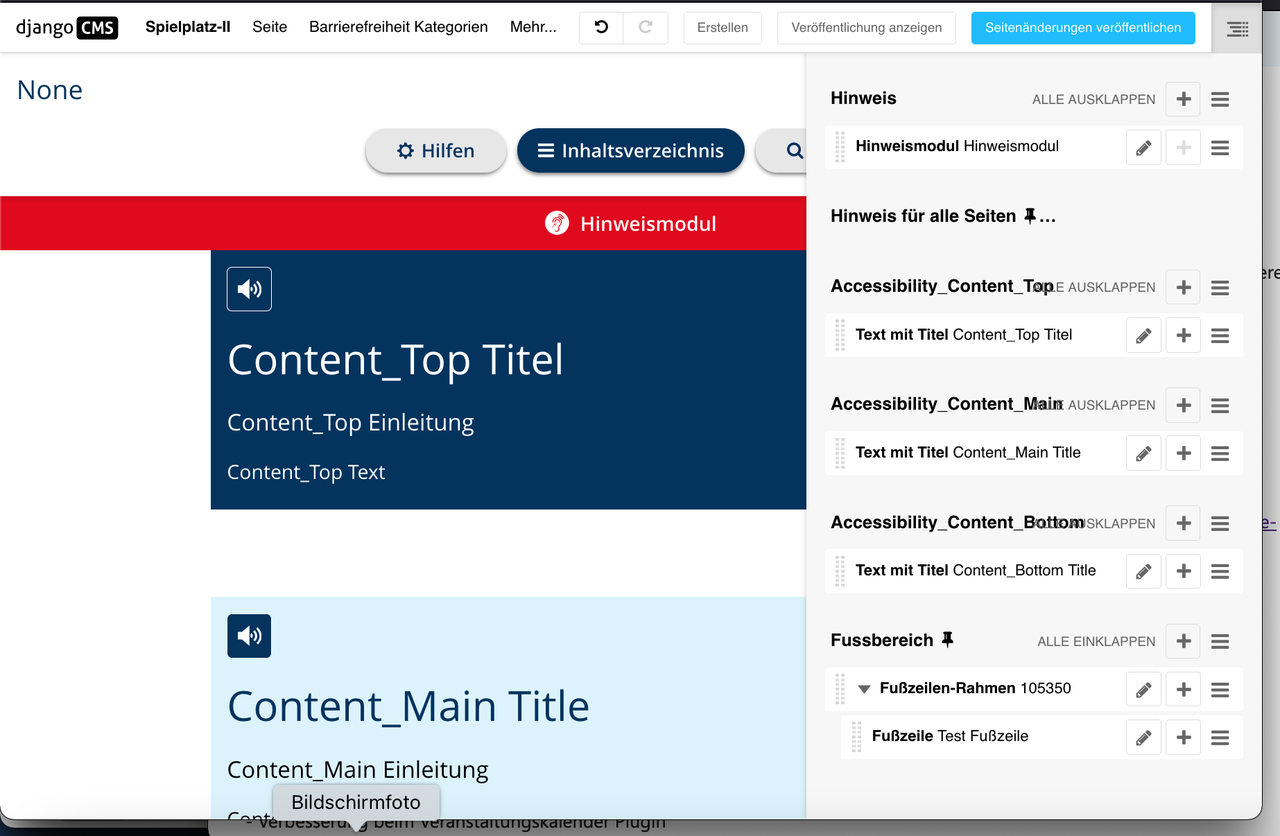Grab the Fußzeilen-Rahmen drag handle

click(x=840, y=689)
